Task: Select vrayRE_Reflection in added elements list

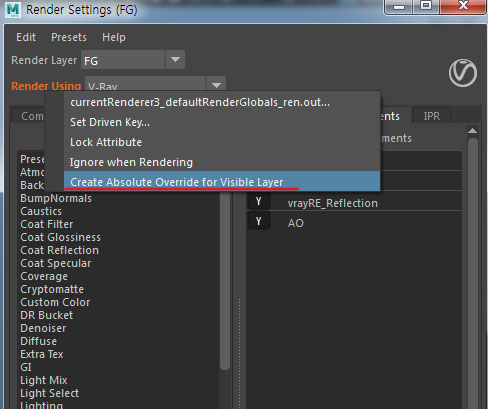Action: (333, 203)
